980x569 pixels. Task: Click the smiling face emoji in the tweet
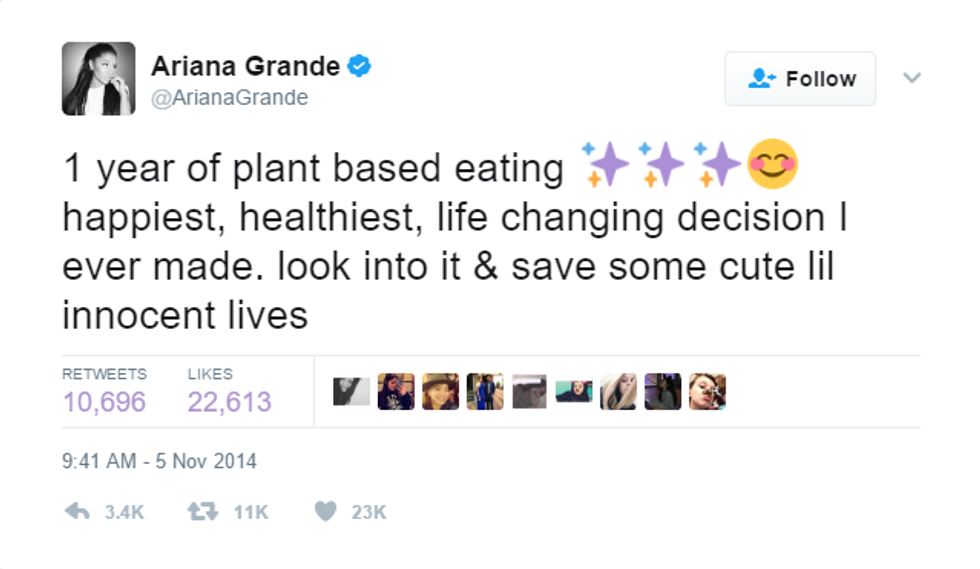click(x=773, y=164)
